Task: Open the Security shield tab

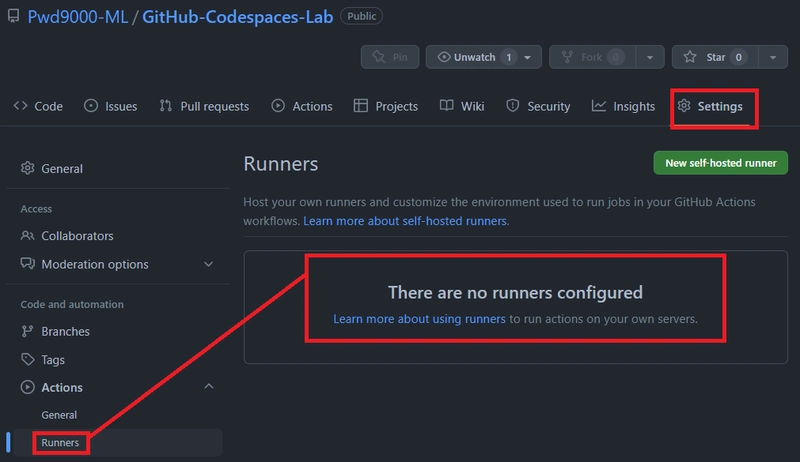Action: tap(538, 106)
